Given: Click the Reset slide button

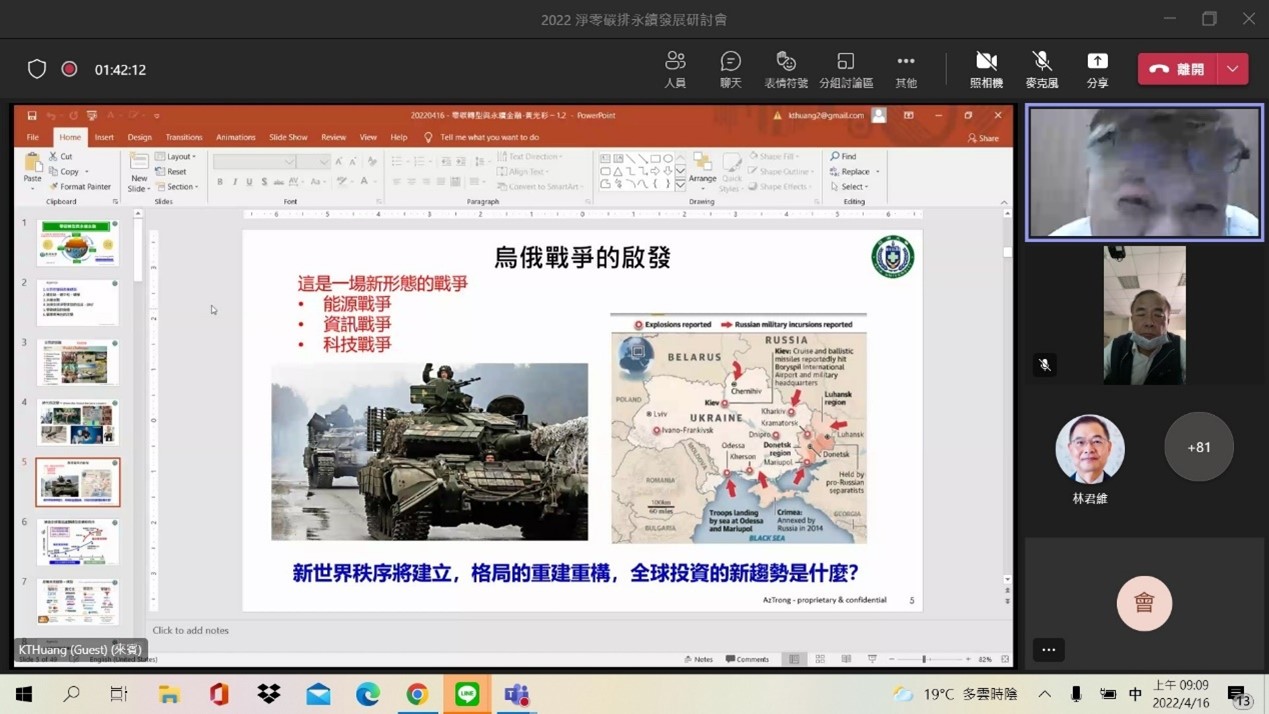Looking at the screenshot, I should click(x=171, y=171).
